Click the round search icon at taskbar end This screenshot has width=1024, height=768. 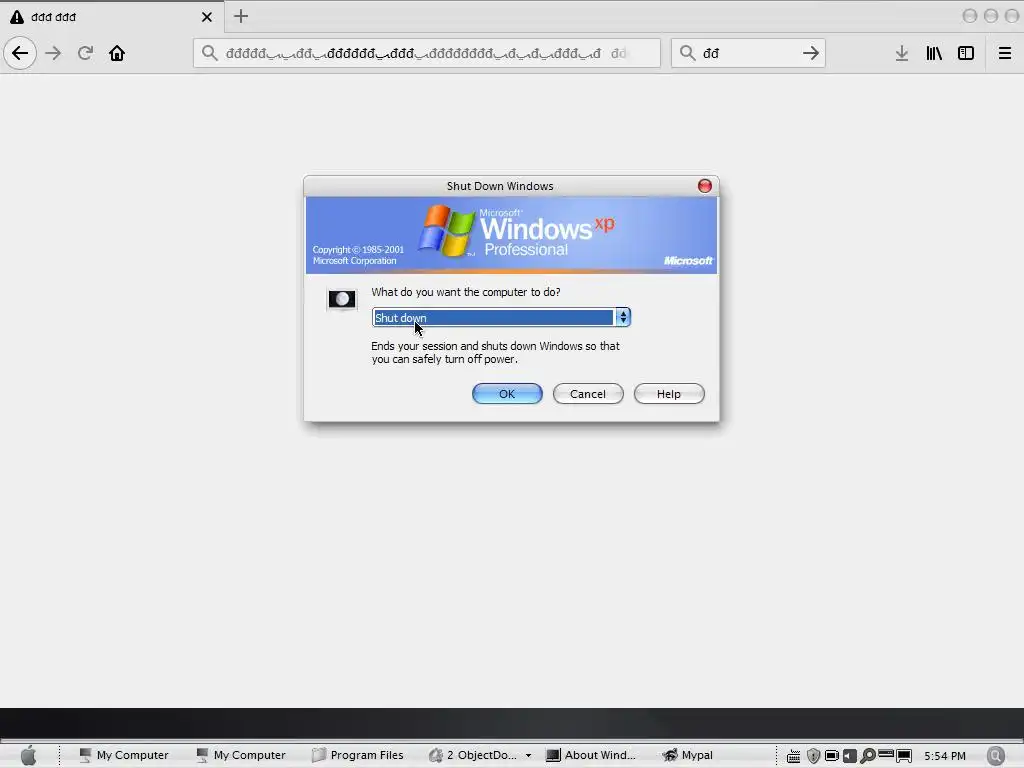click(996, 756)
